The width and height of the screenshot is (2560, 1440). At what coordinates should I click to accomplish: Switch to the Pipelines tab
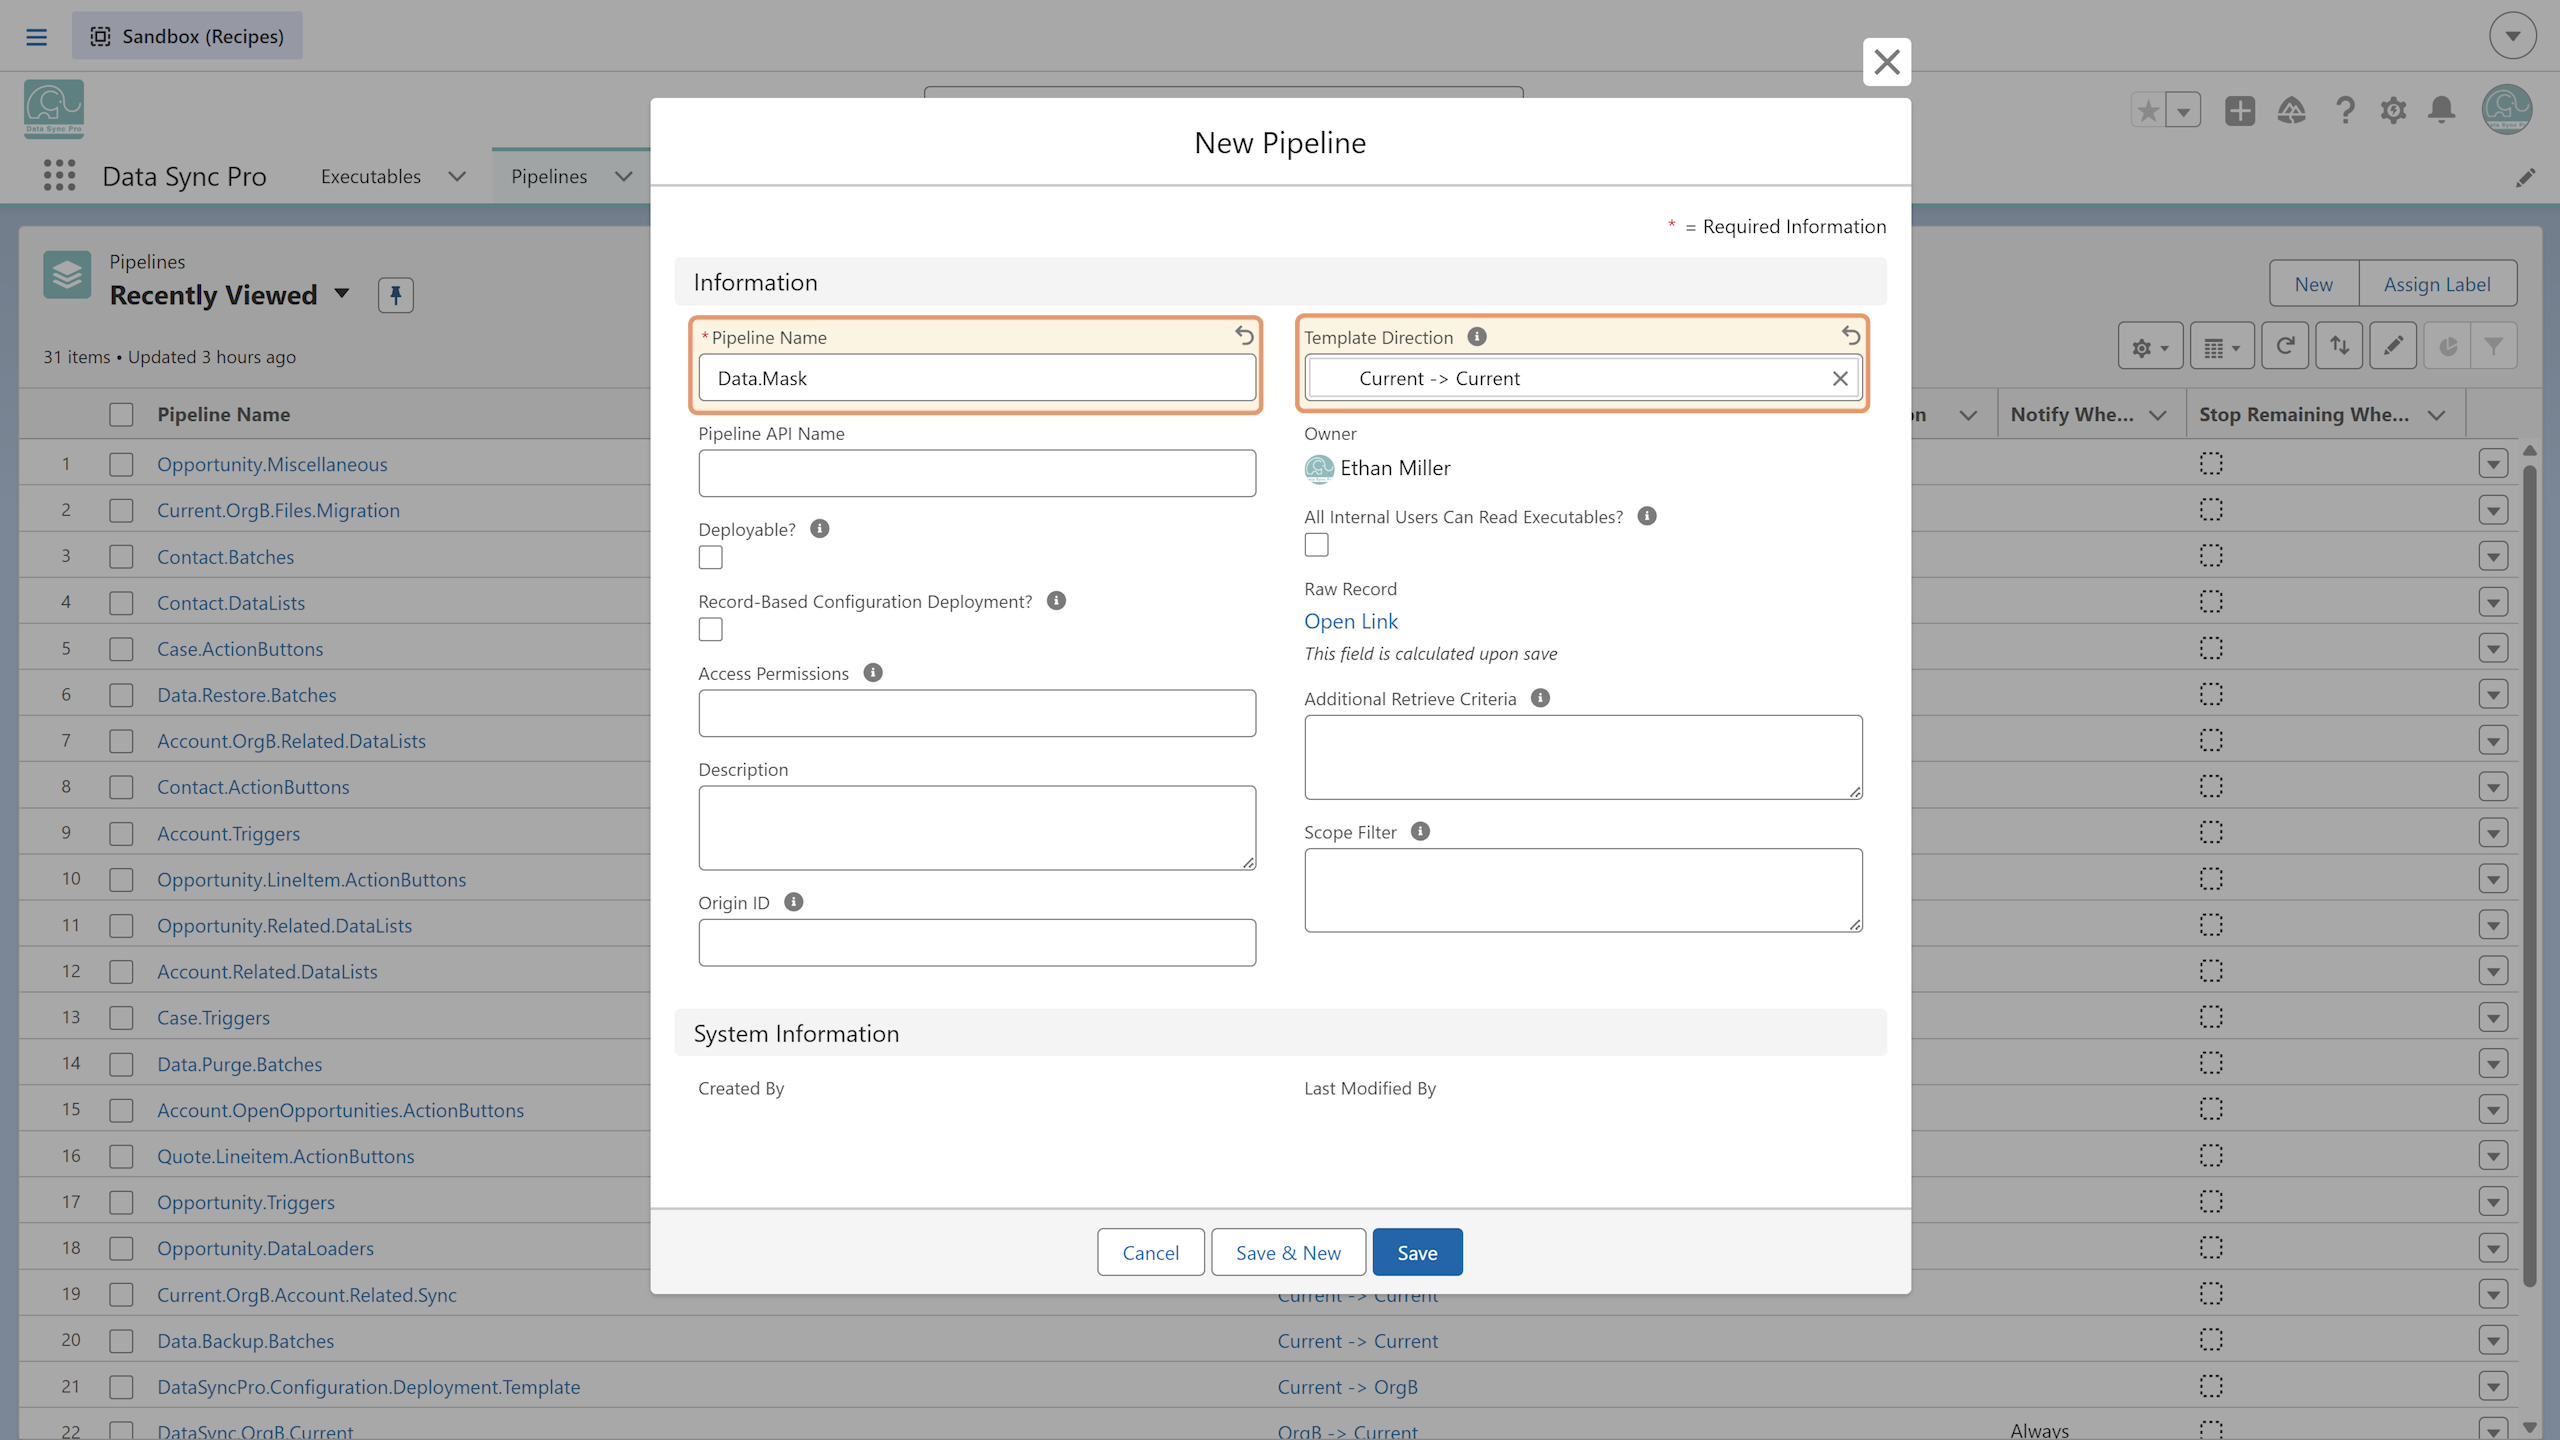(x=549, y=177)
